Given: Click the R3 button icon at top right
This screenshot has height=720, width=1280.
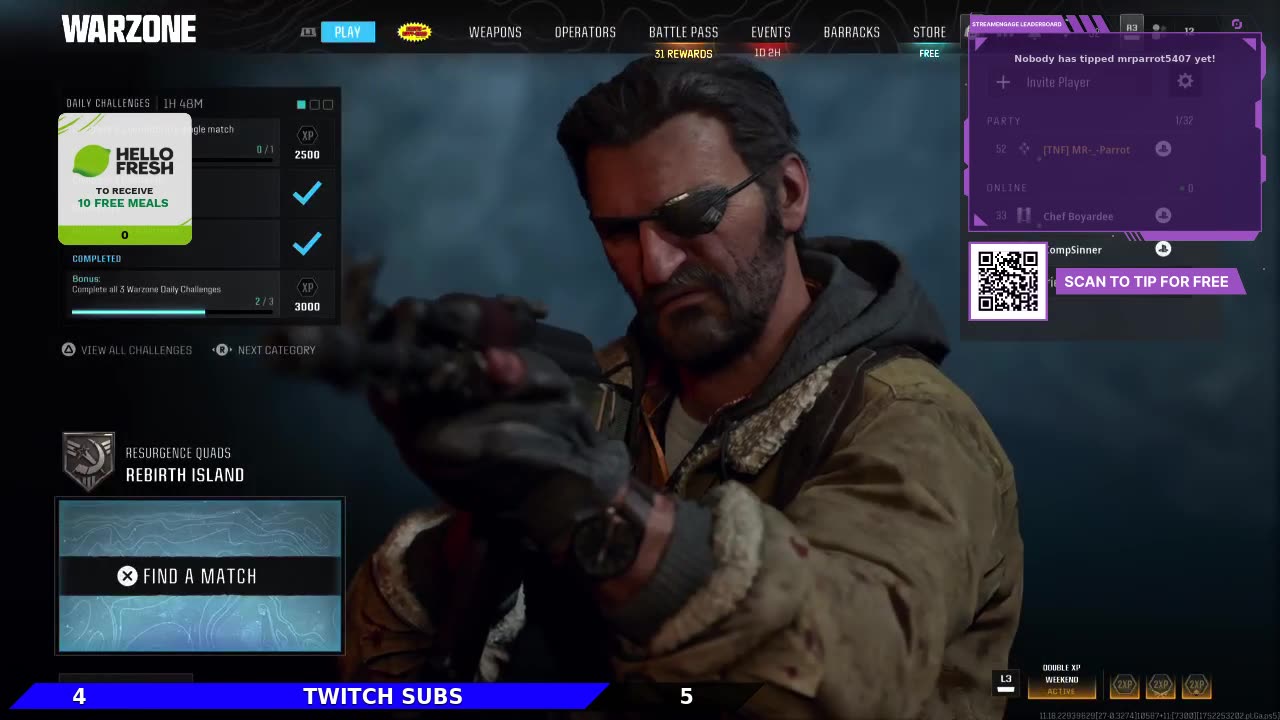Looking at the screenshot, I should 1132,28.
